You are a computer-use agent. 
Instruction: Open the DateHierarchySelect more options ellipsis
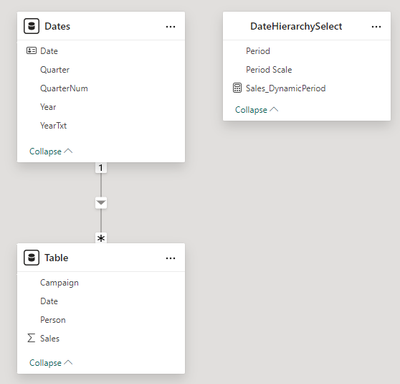(x=376, y=27)
